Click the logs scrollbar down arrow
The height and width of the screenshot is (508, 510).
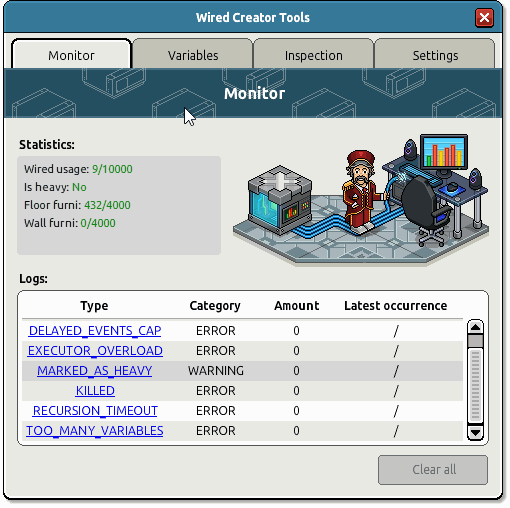pos(475,433)
